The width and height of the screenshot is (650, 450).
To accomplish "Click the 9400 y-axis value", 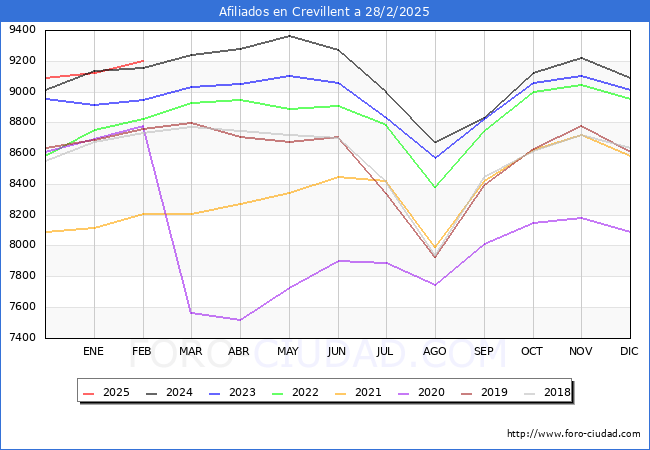I will click(22, 30).
